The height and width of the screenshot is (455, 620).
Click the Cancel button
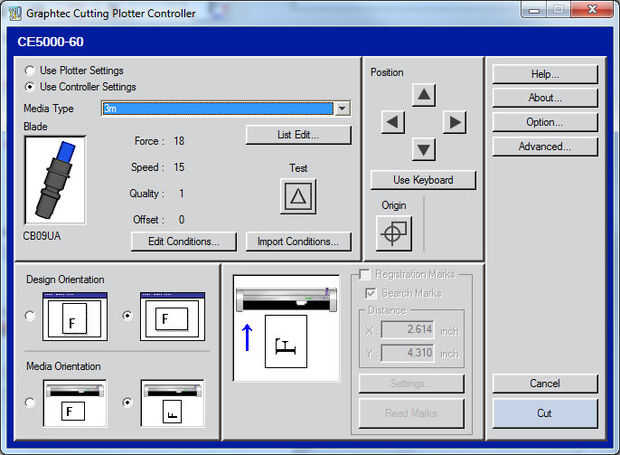tap(545, 383)
